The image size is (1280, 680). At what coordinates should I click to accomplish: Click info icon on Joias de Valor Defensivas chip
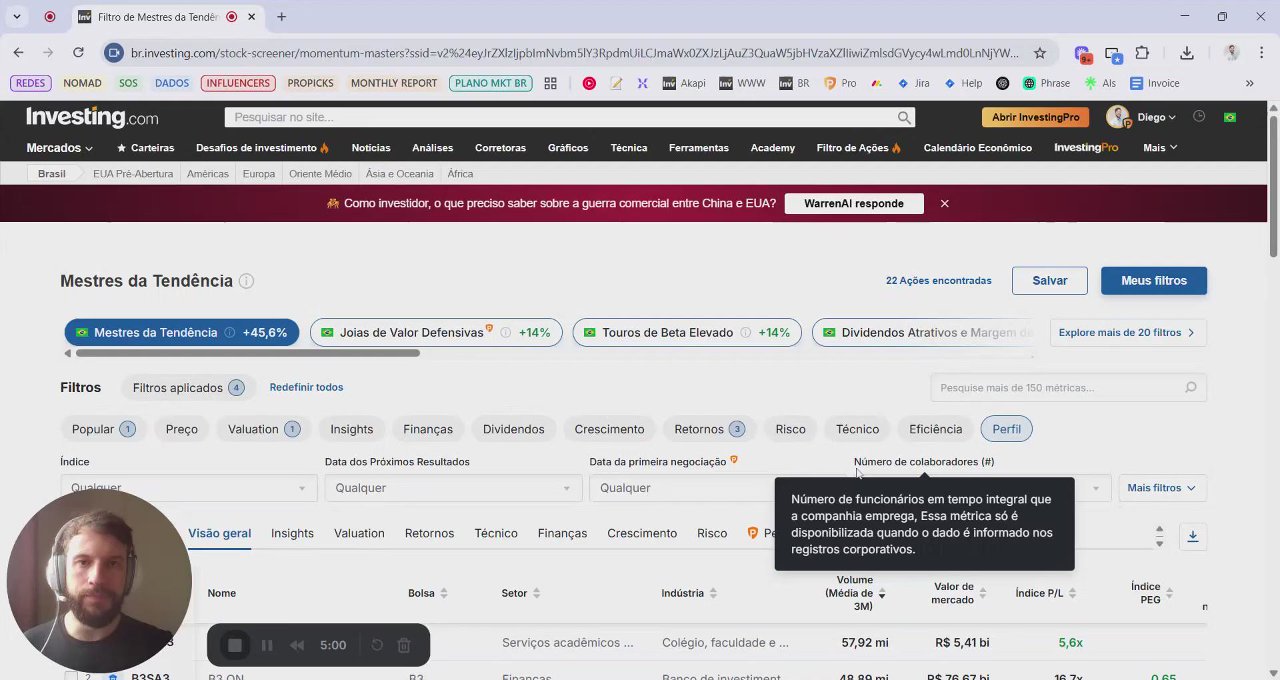point(505,333)
